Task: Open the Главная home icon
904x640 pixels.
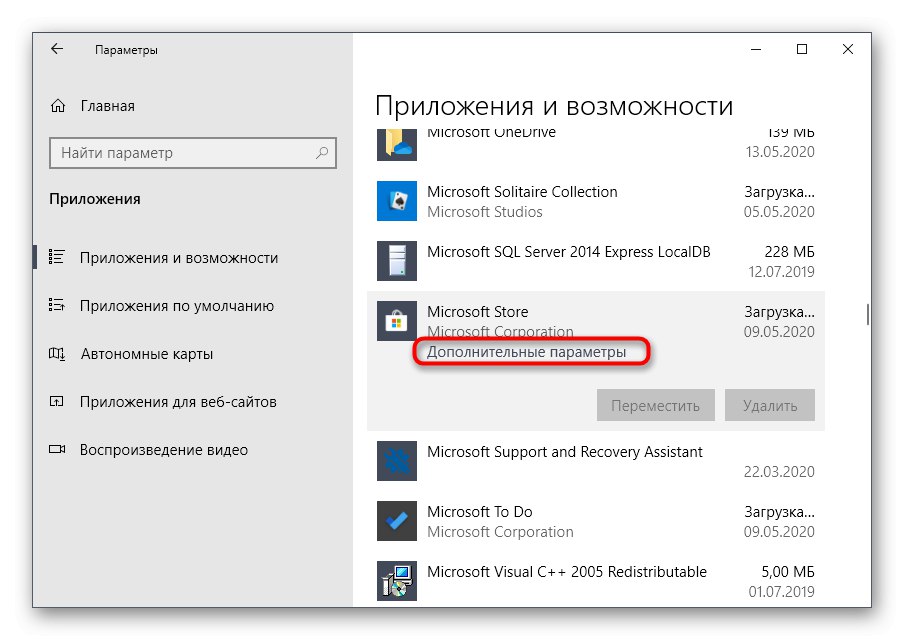Action: click(x=58, y=106)
